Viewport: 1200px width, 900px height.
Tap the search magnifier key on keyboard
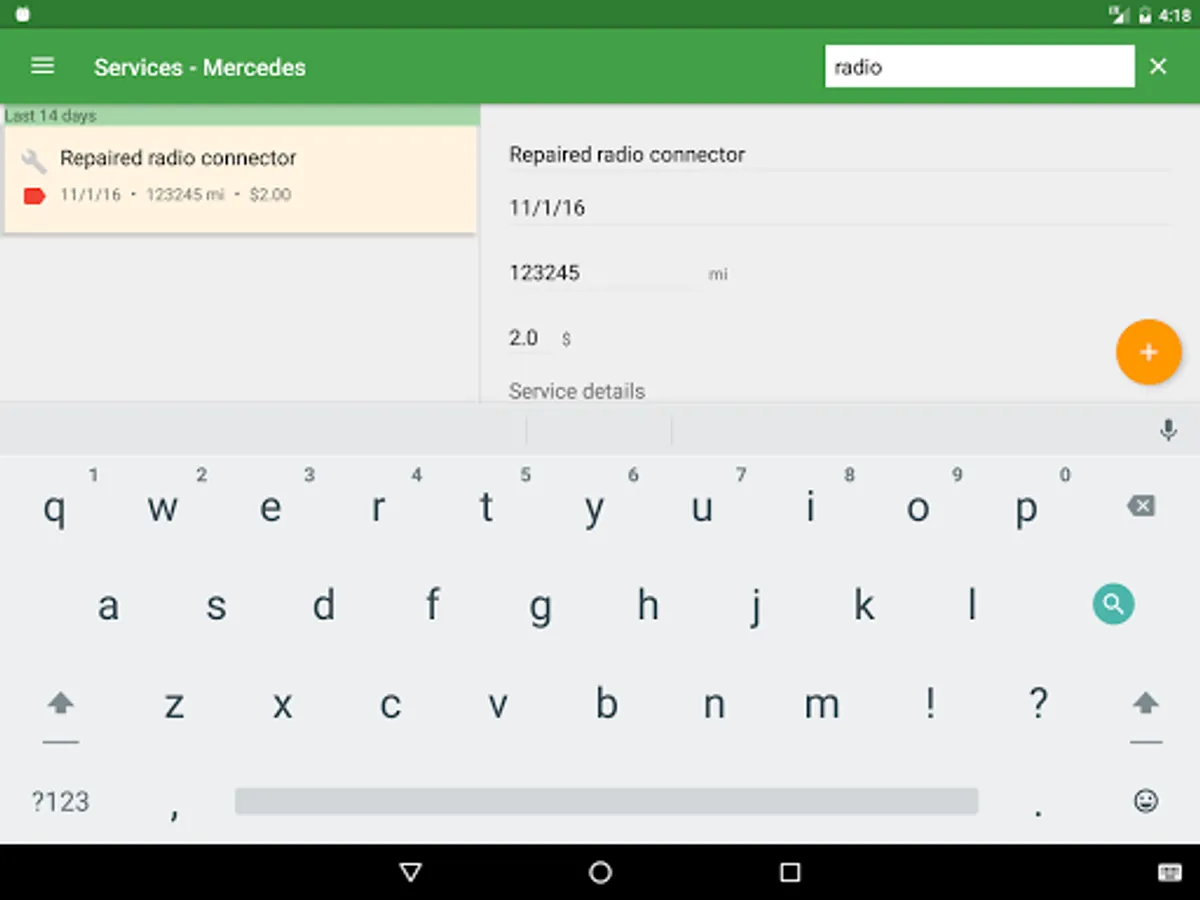(1113, 604)
